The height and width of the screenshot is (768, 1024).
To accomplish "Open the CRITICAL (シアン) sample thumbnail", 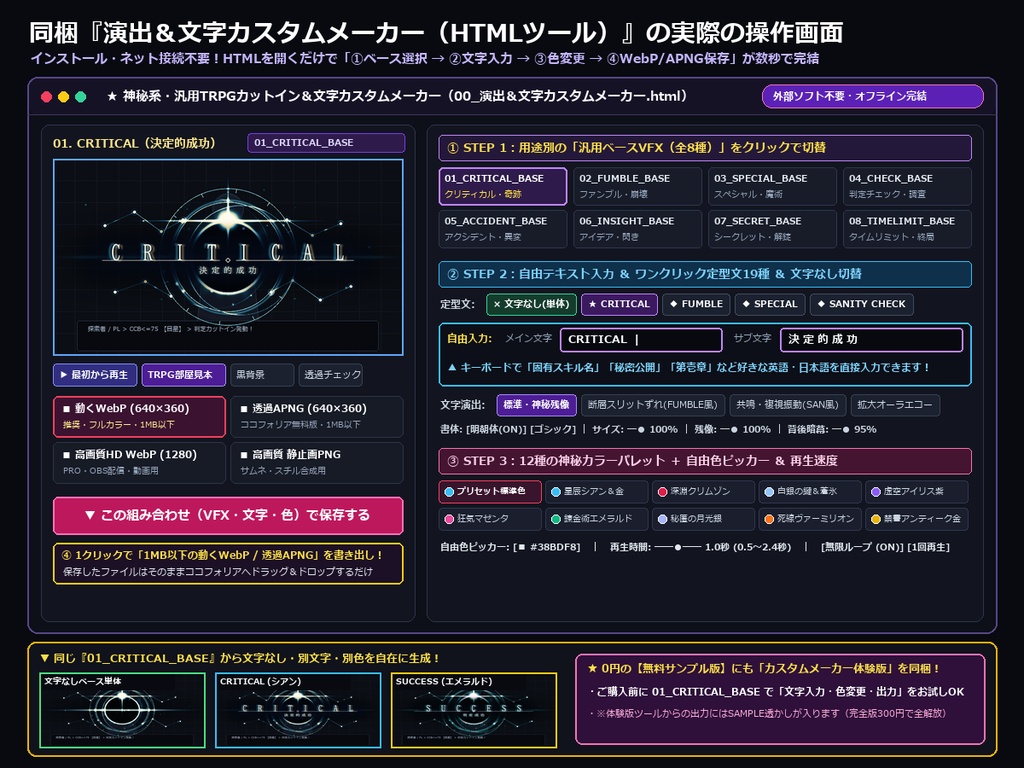I will [x=298, y=710].
